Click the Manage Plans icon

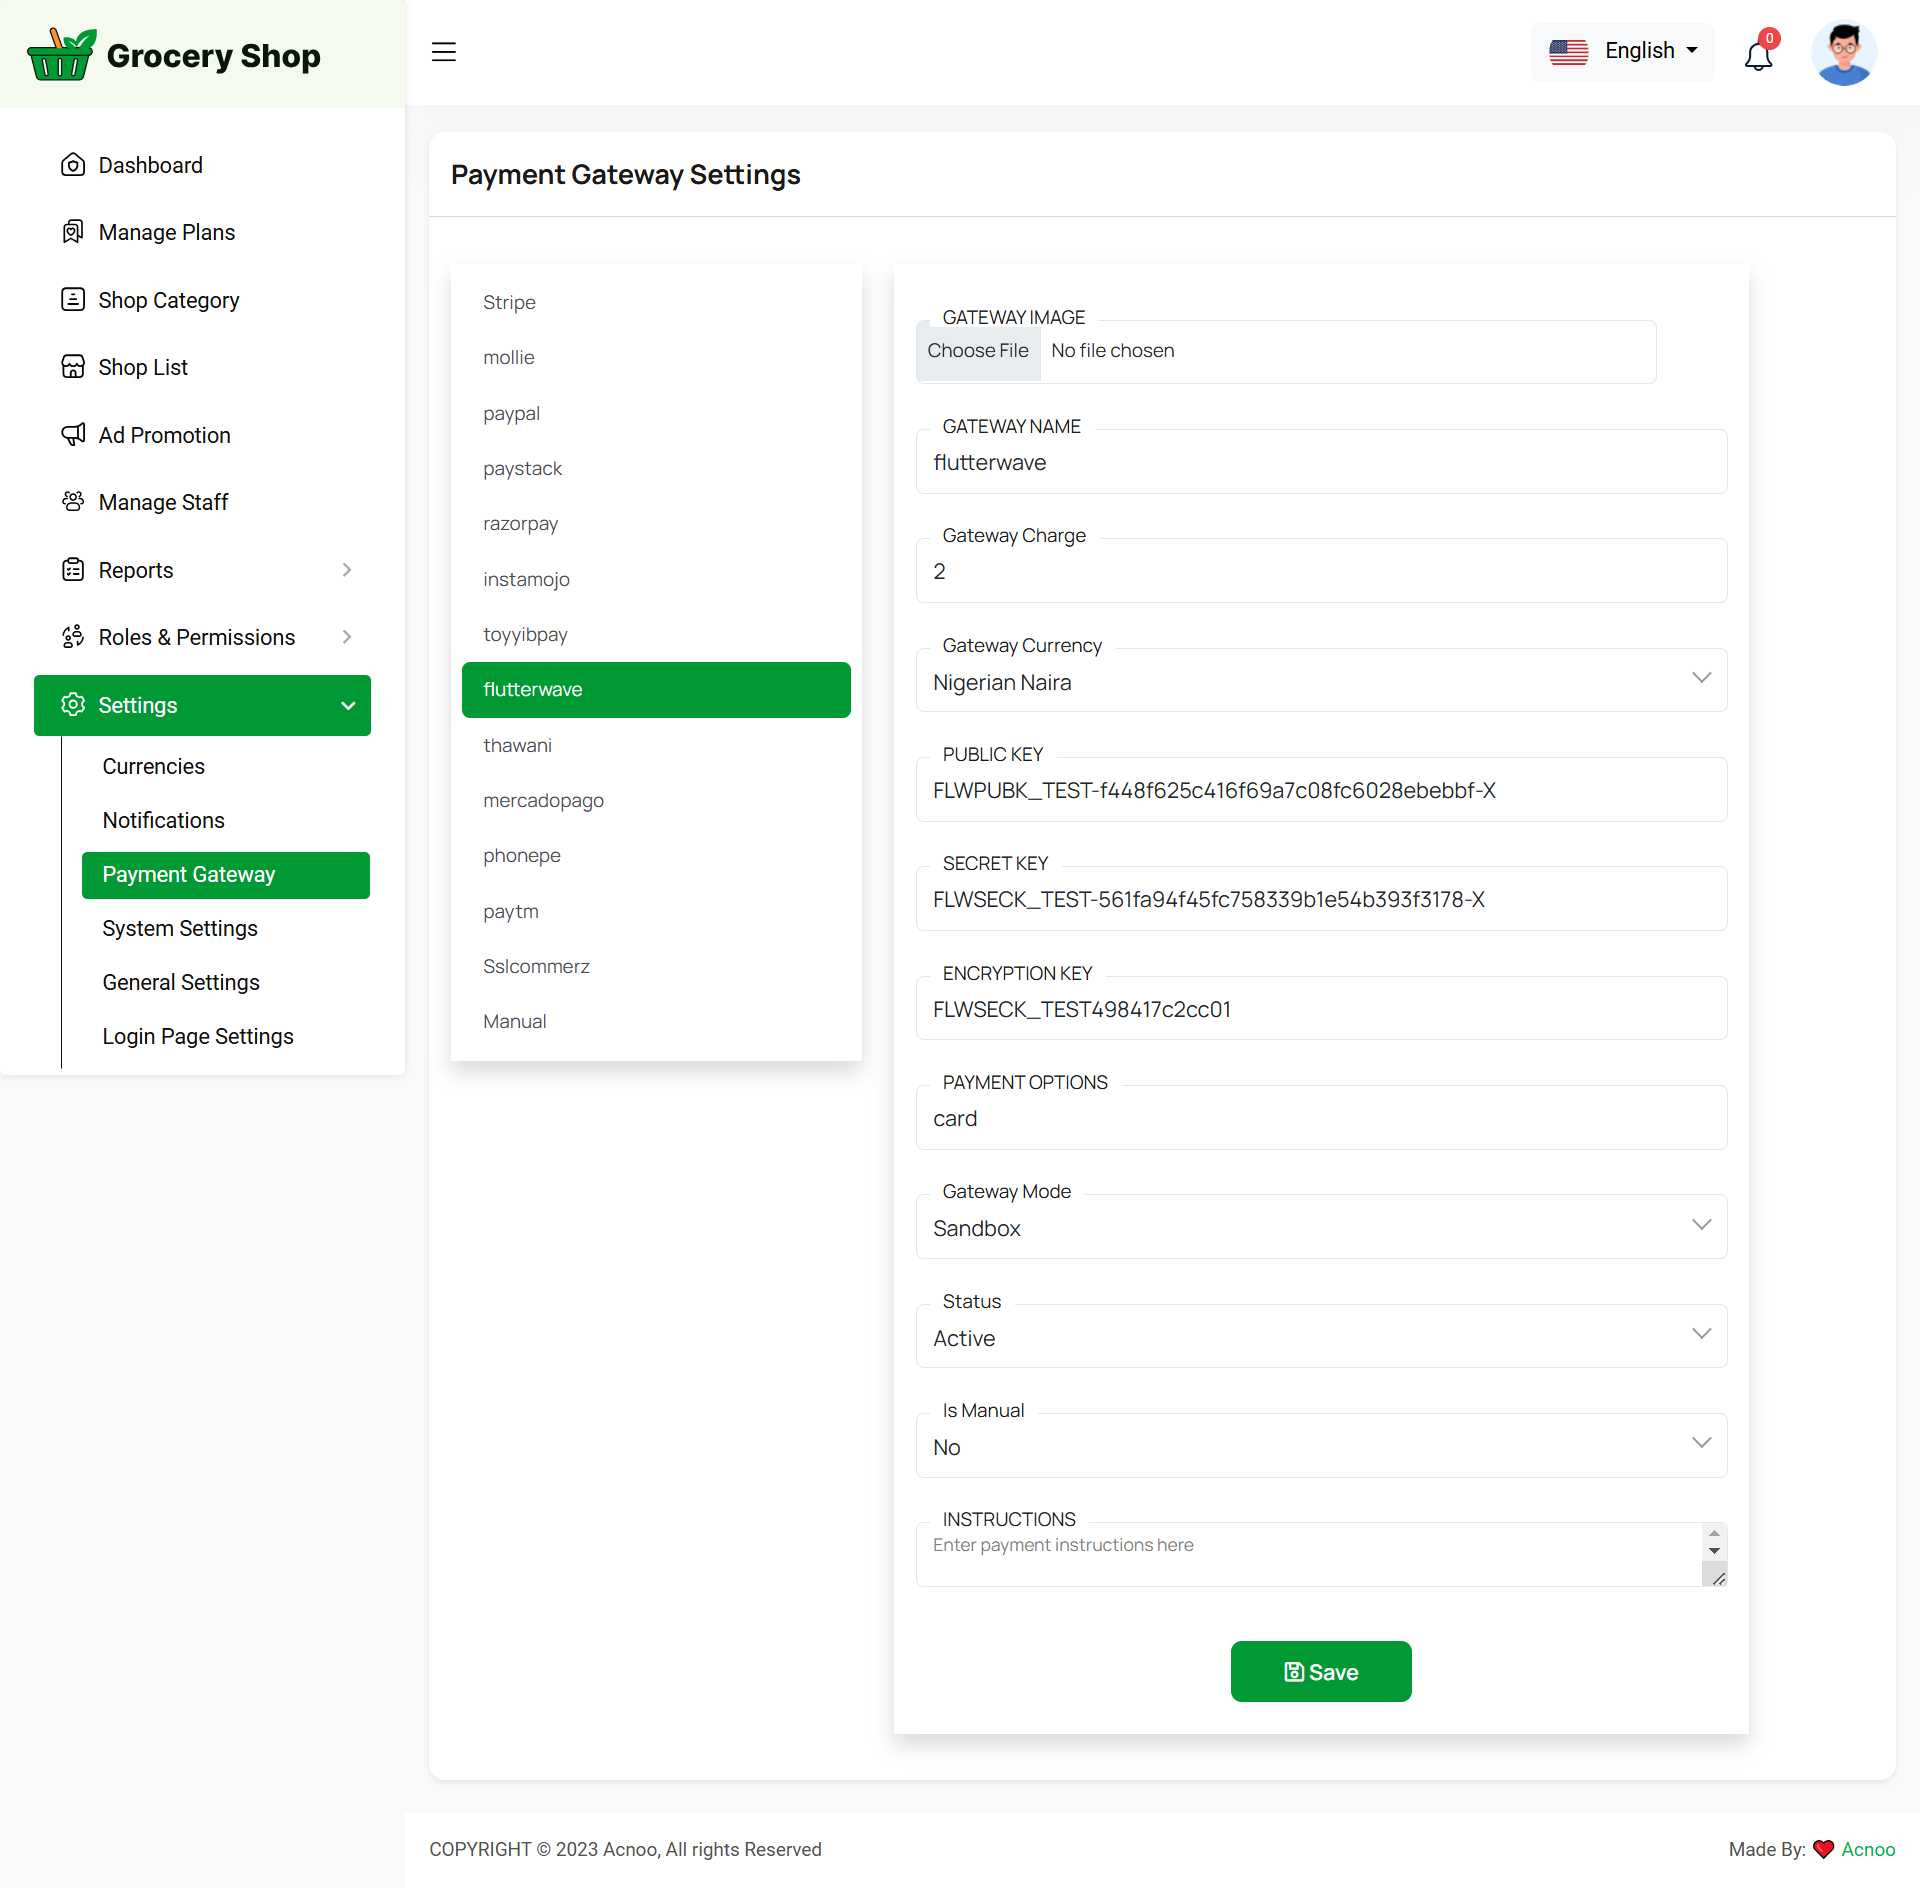pyautogui.click(x=73, y=232)
